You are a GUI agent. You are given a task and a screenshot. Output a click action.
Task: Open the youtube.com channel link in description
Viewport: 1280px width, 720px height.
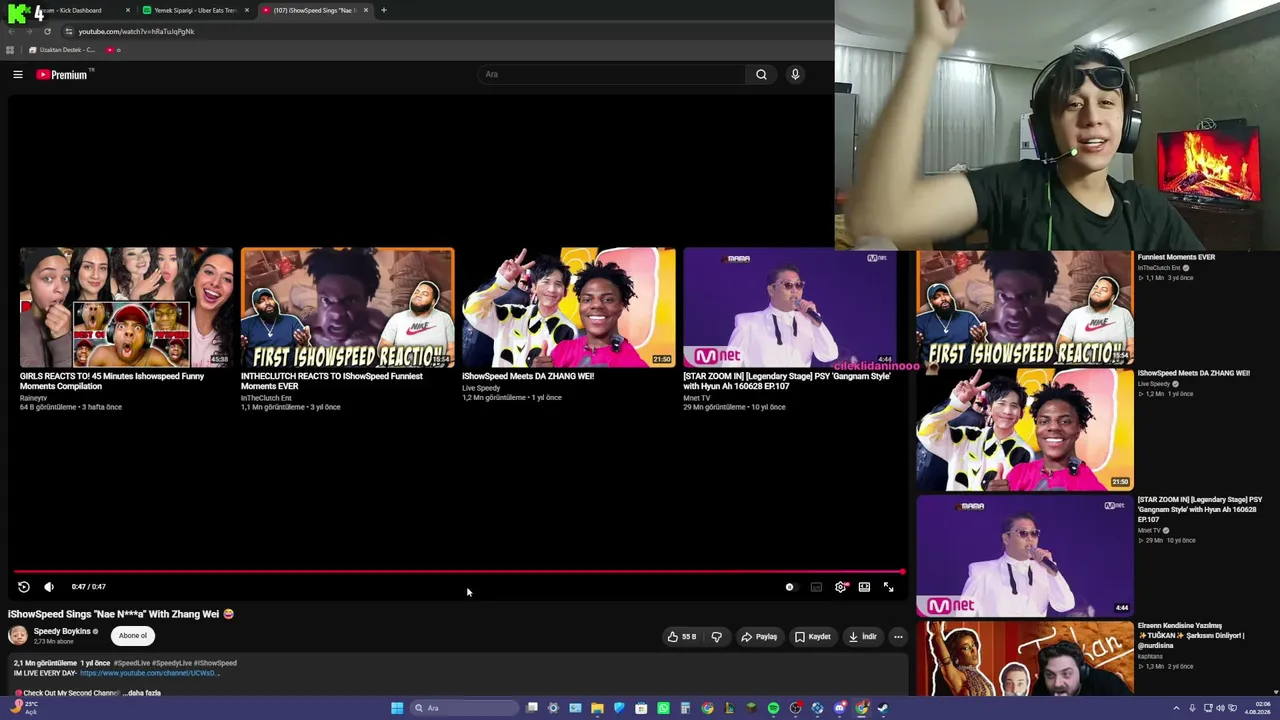(x=148, y=673)
